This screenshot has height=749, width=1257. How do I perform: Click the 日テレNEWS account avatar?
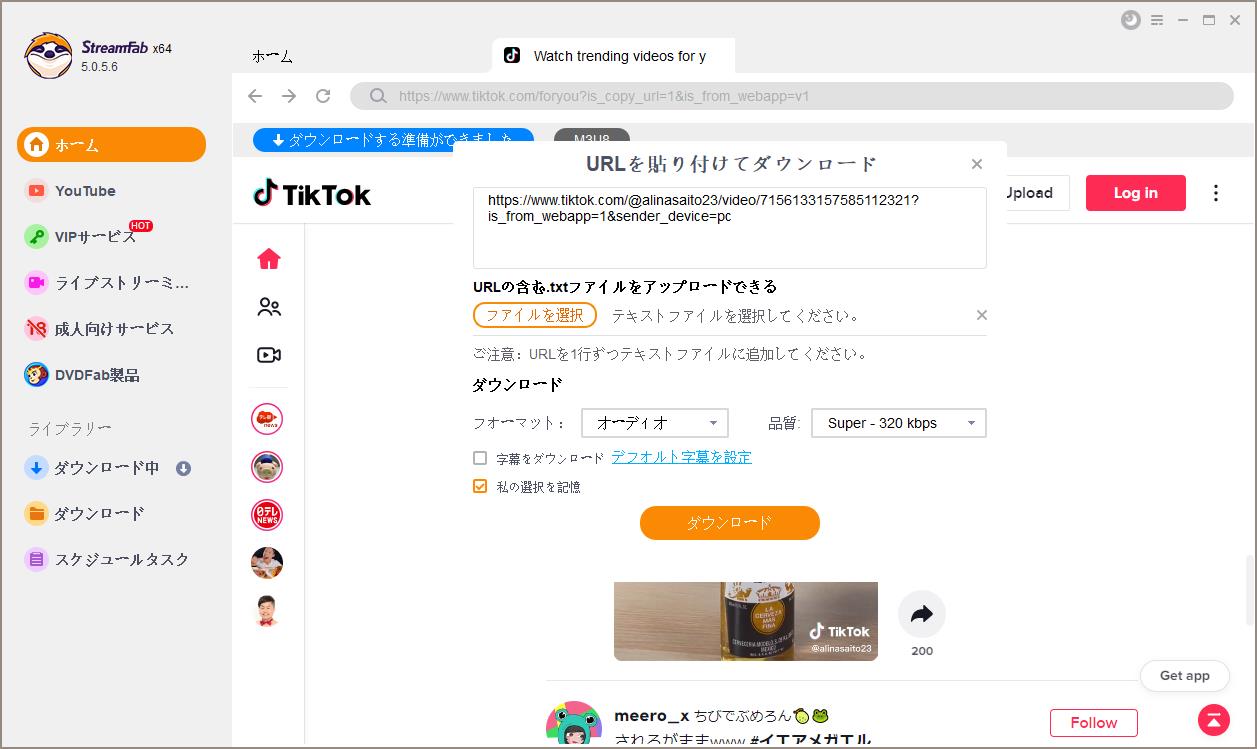click(267, 515)
